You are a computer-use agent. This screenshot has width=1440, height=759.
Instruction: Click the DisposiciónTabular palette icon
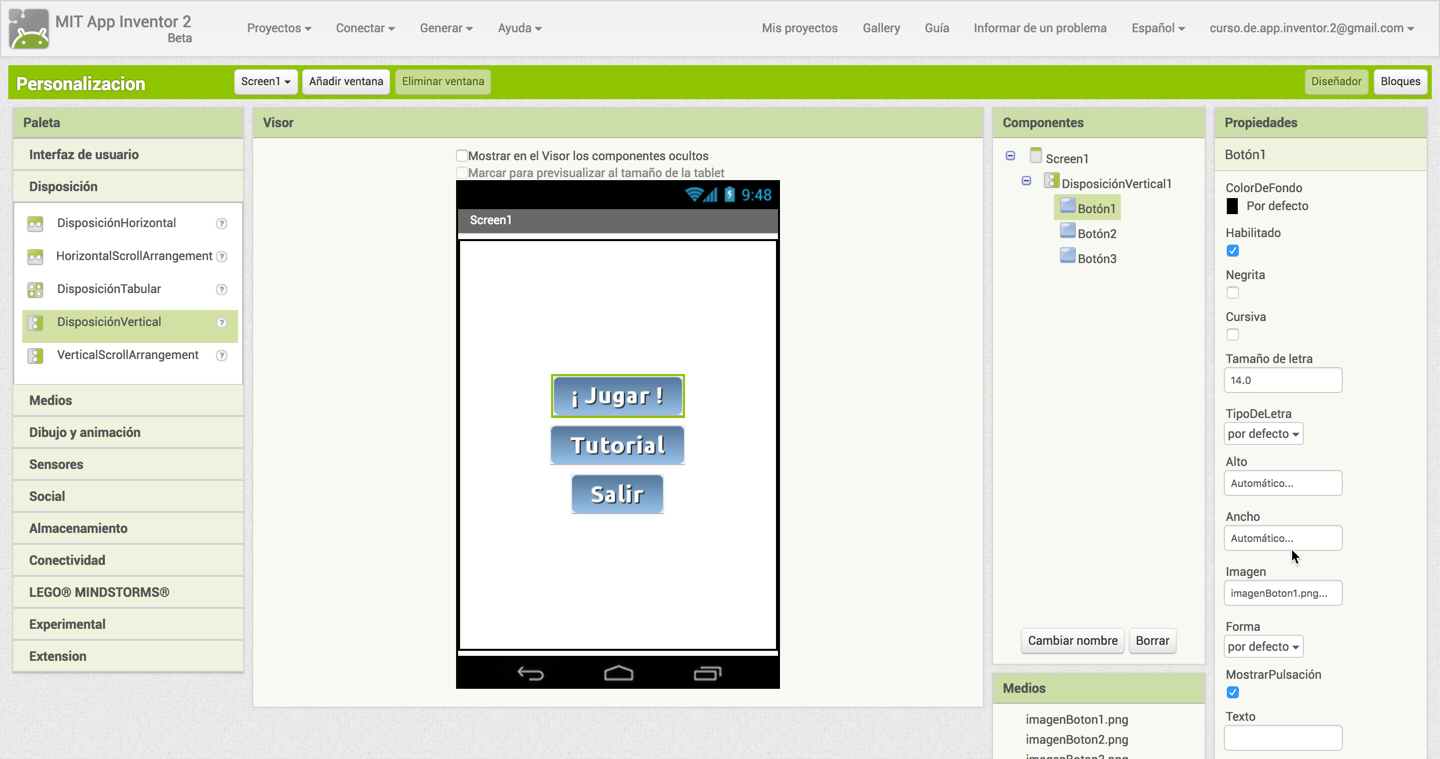(35, 290)
